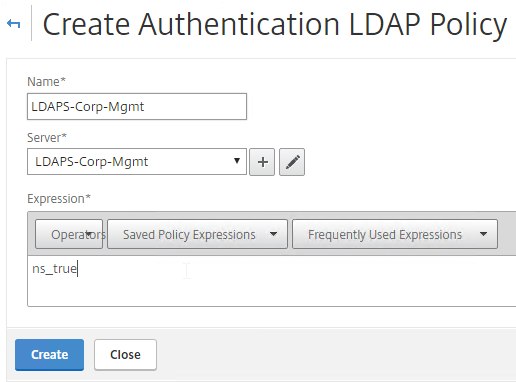
Task: Edit selected server using pencil icon
Action: 292,162
